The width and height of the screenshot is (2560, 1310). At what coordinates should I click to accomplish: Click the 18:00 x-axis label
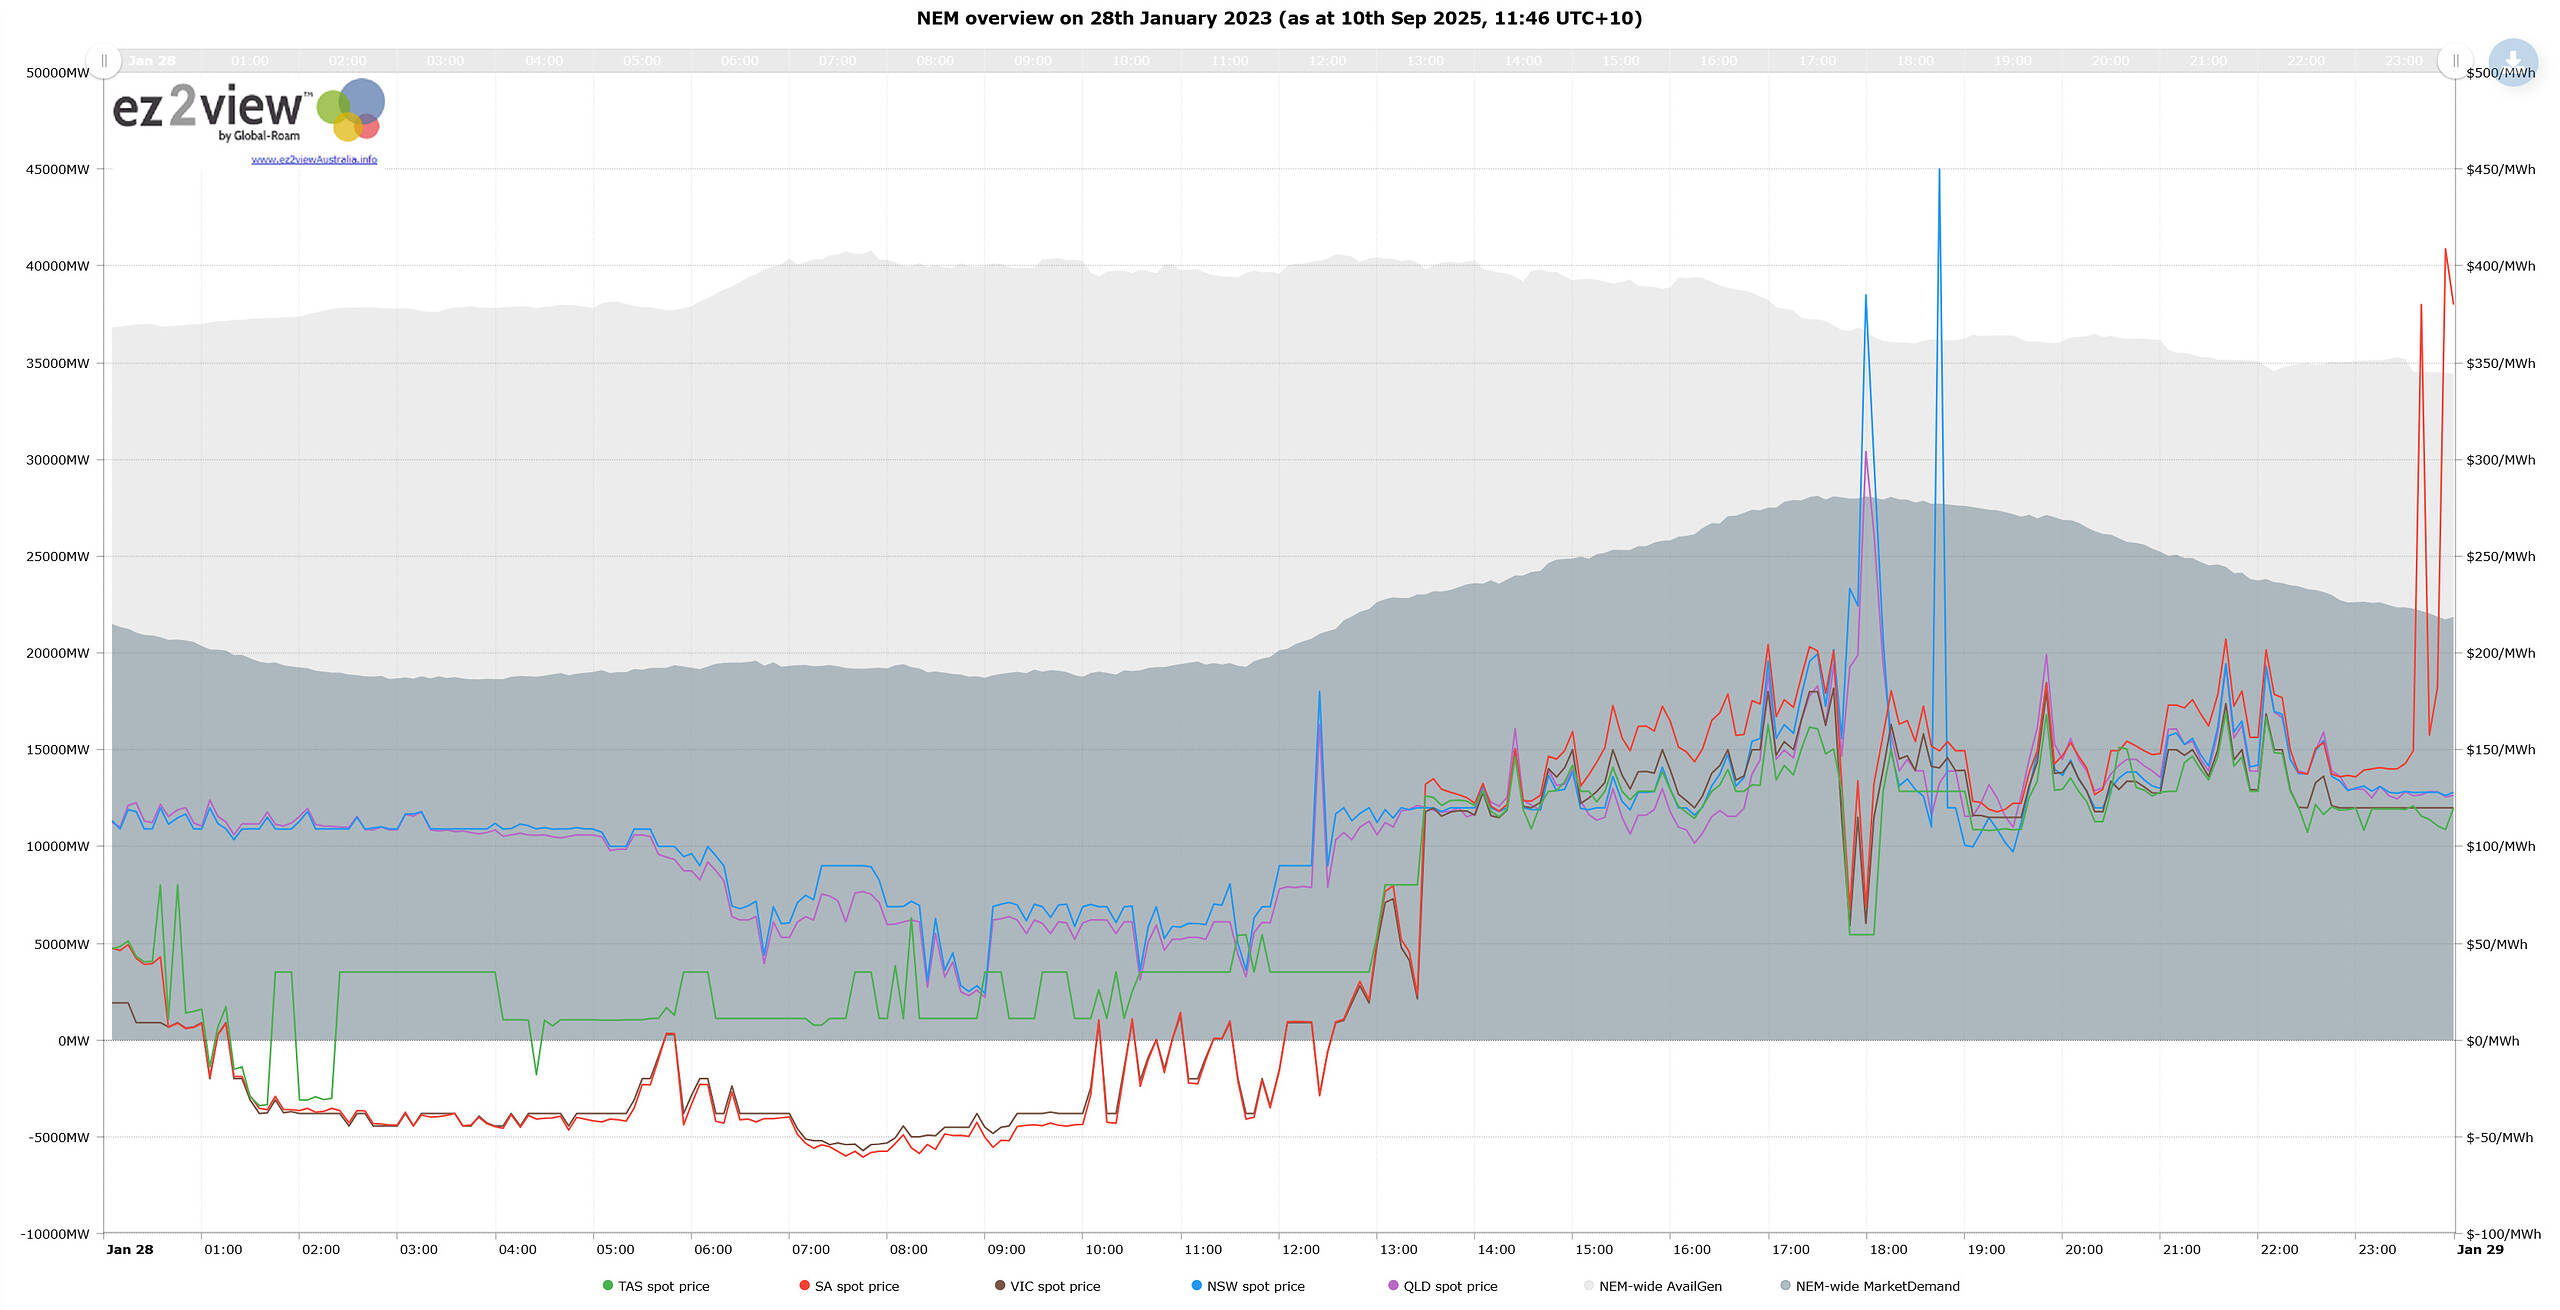pos(1888,1249)
